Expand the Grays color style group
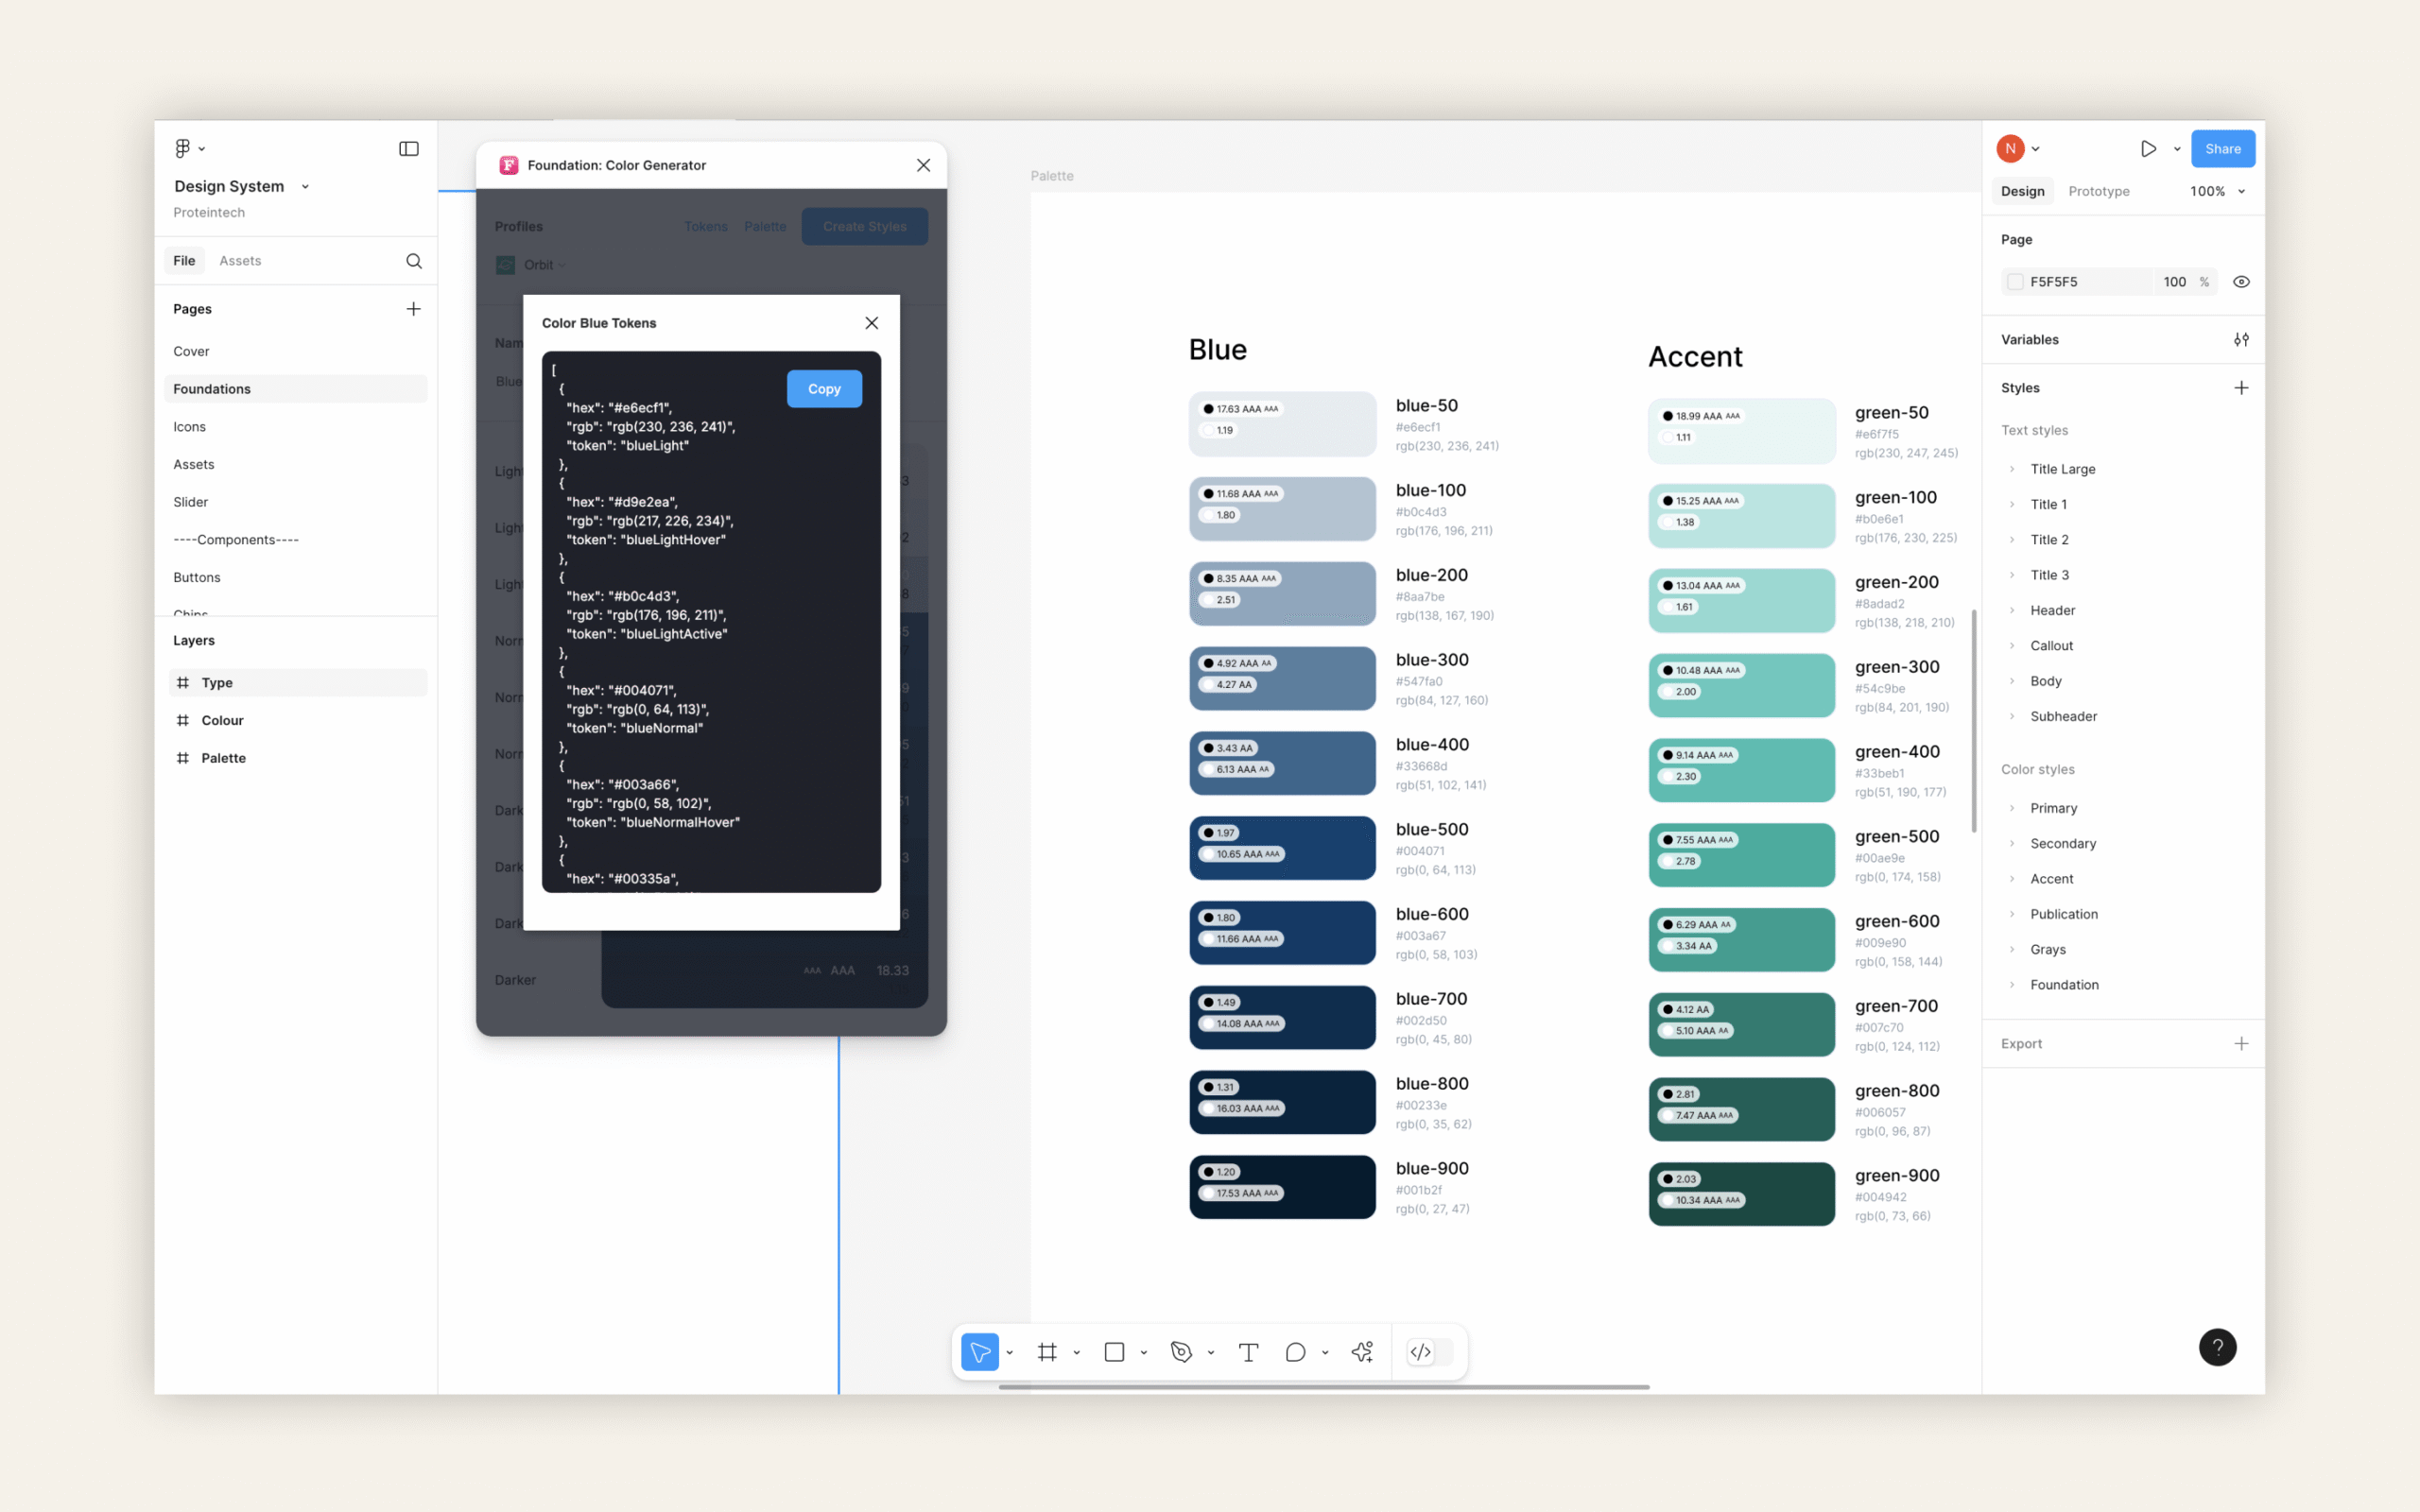The width and height of the screenshot is (2420, 1512). pos(2012,949)
